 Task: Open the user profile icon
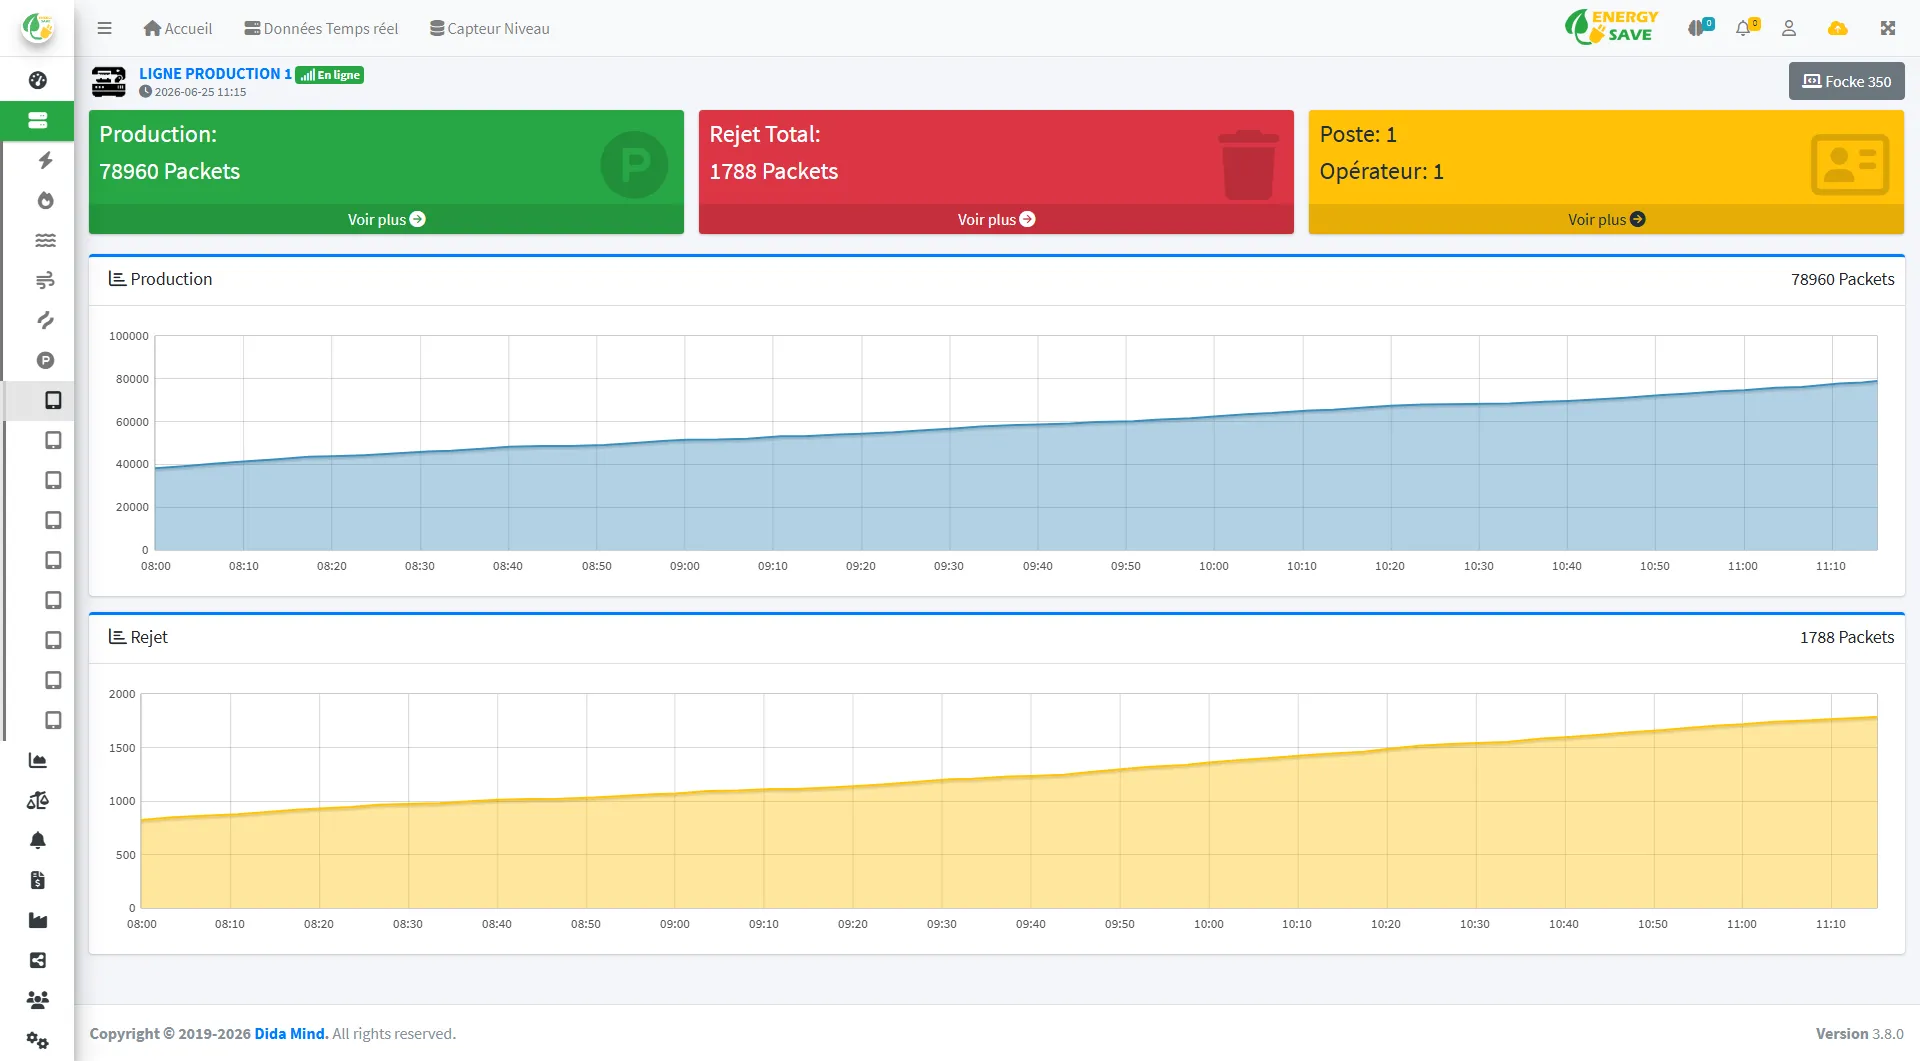pyautogui.click(x=1789, y=28)
